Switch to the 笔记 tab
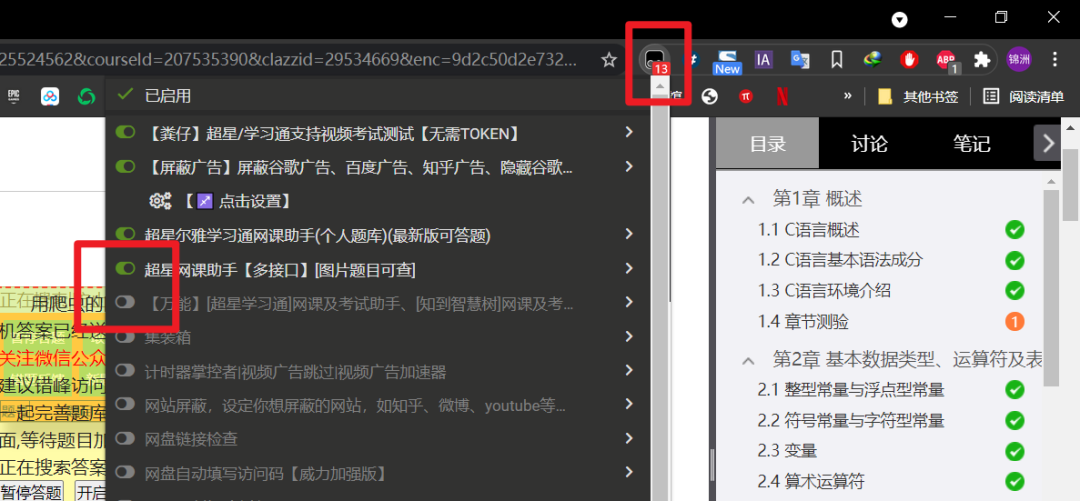The image size is (1080, 501). pos(972,143)
